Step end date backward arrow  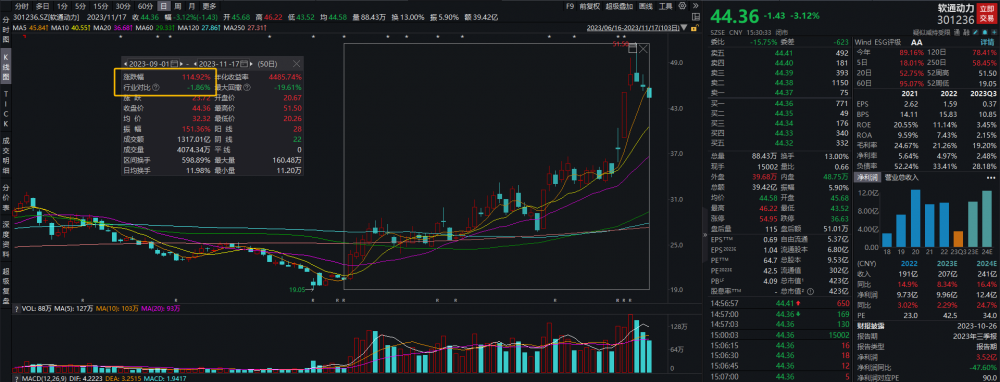click(195, 64)
